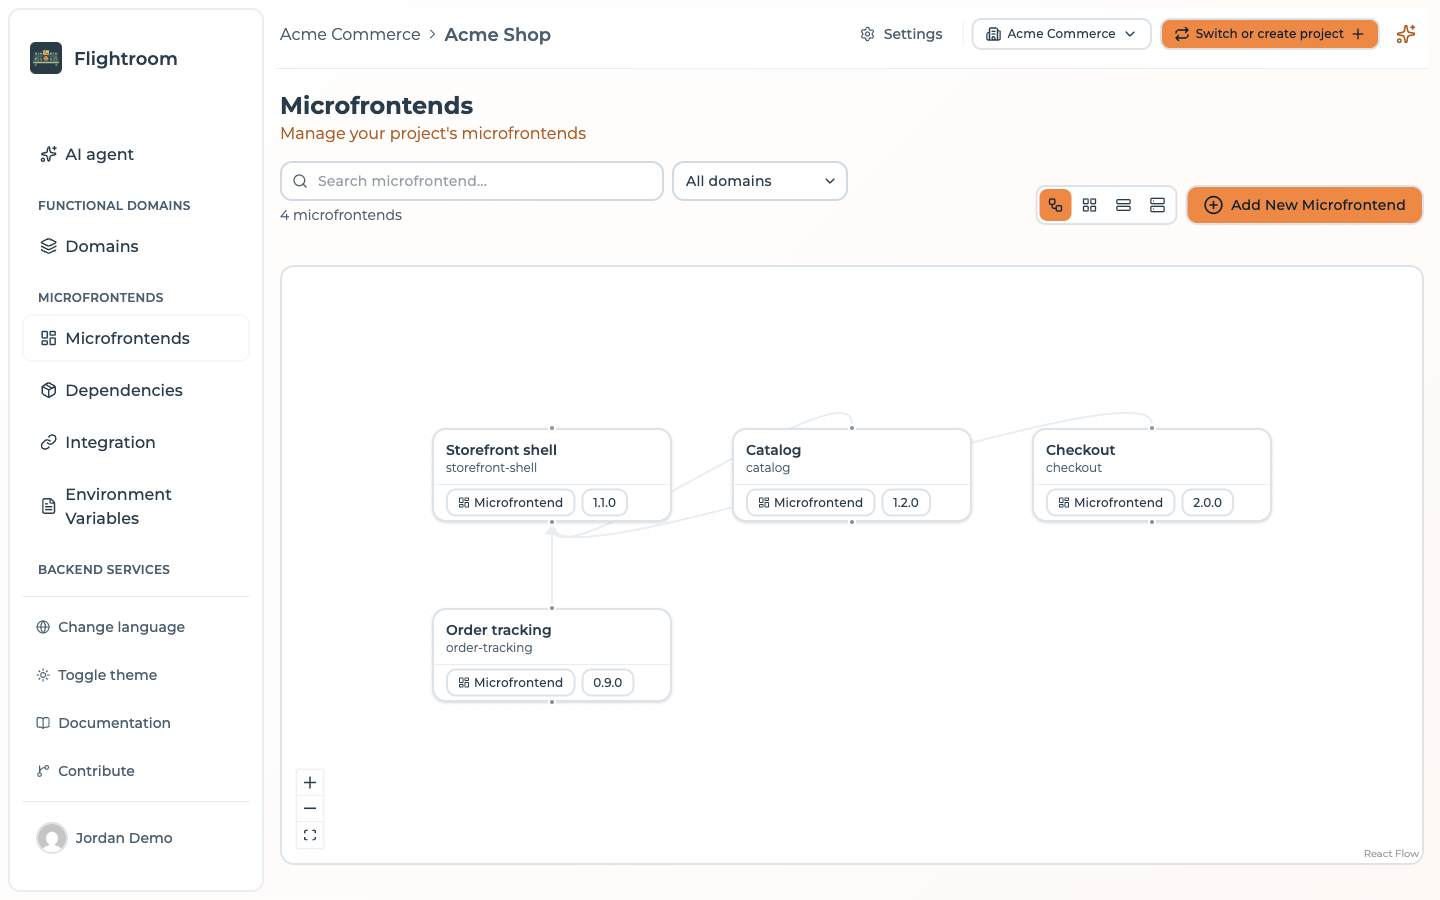Viewport: 1440px width, 900px height.
Task: Click version 0.9.0 tag
Action: pos(608,682)
